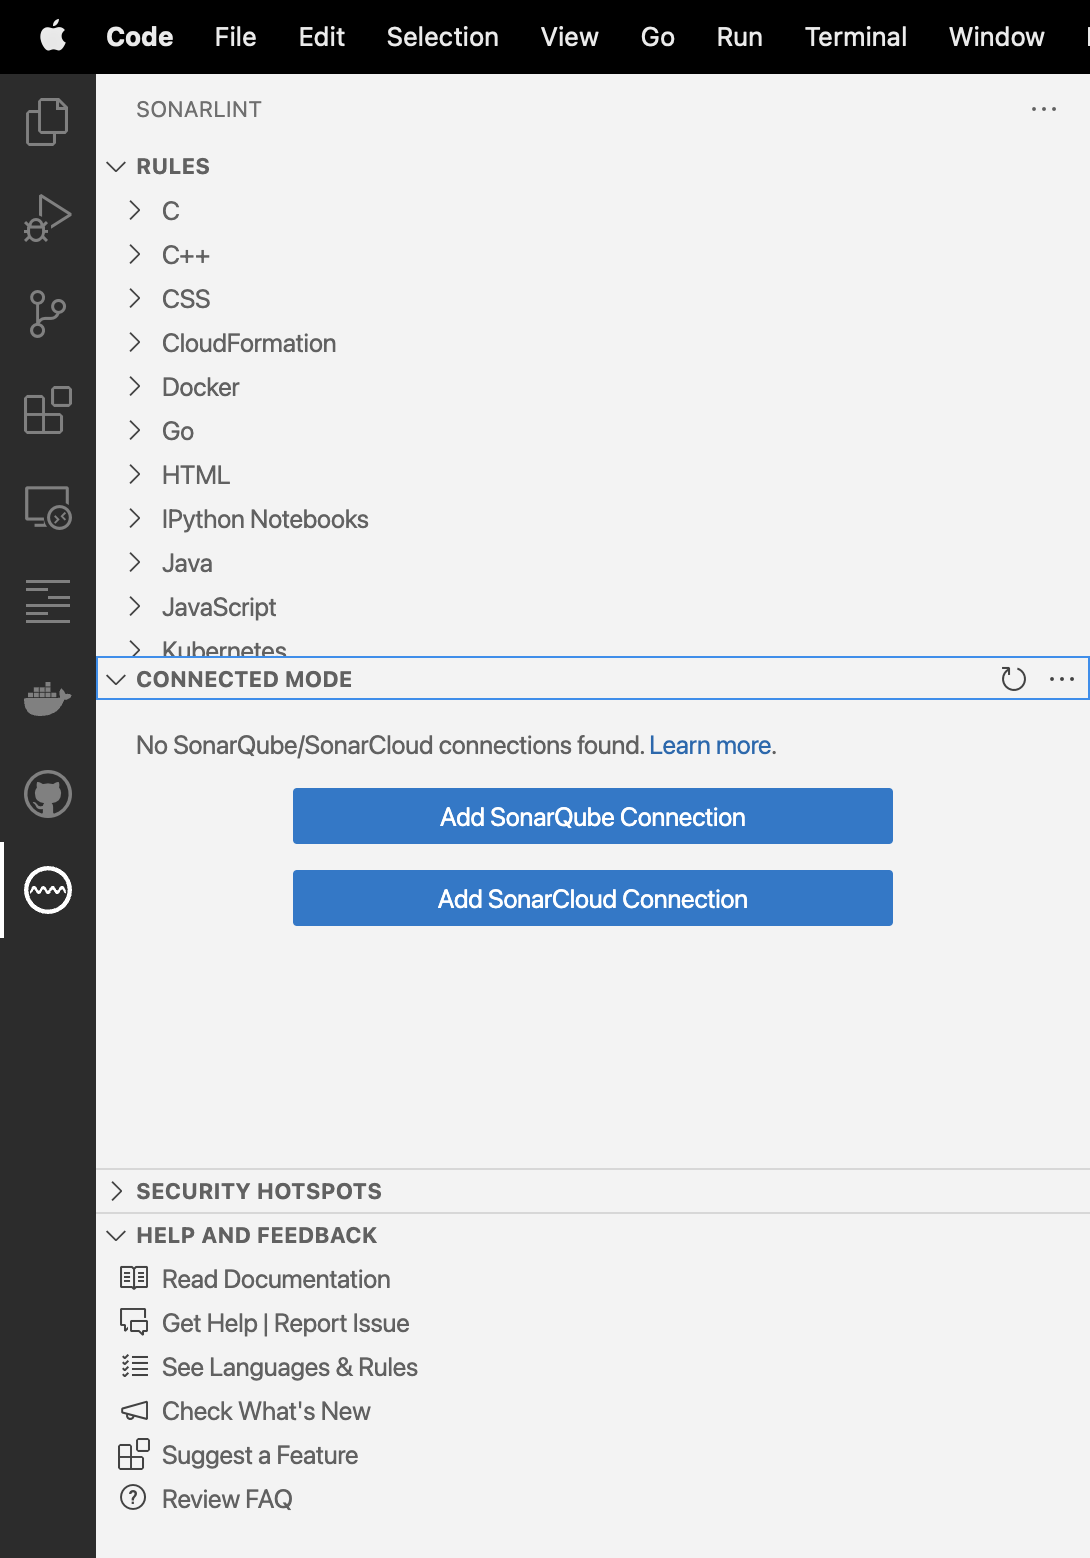
Task: Open Connected Mode more actions ellipsis
Action: pos(1061,679)
